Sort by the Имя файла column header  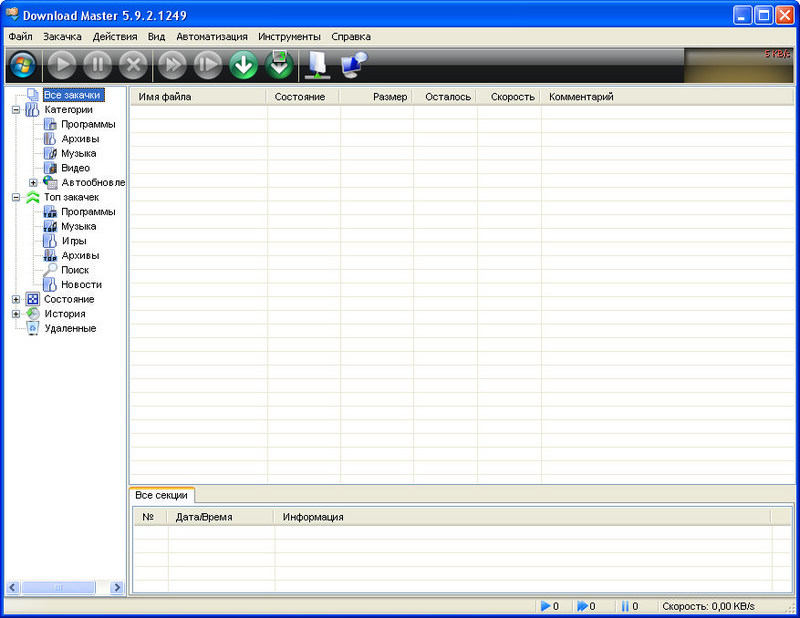(x=198, y=96)
